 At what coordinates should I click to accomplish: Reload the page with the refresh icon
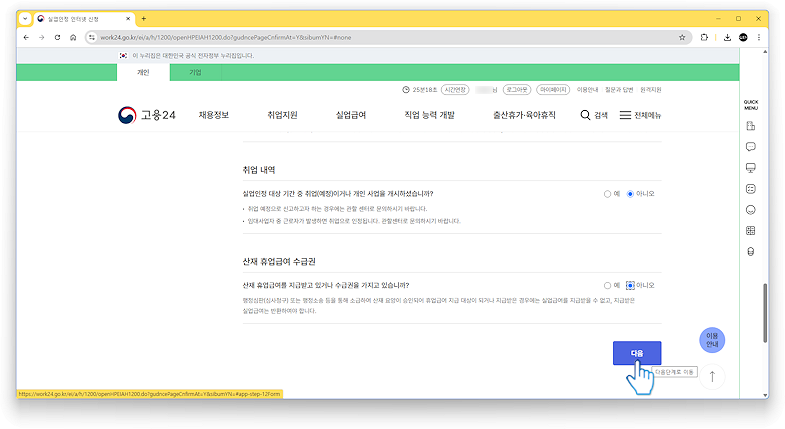(x=58, y=38)
